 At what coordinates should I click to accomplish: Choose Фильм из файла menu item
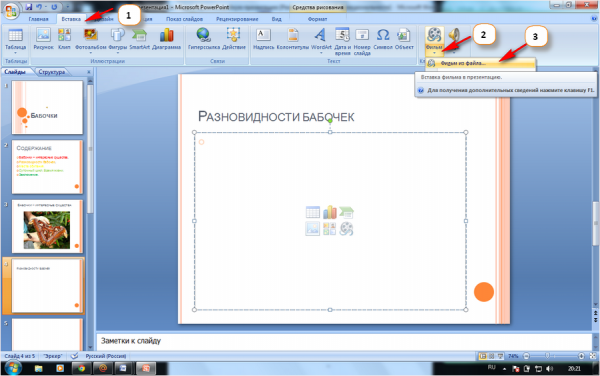(481, 63)
